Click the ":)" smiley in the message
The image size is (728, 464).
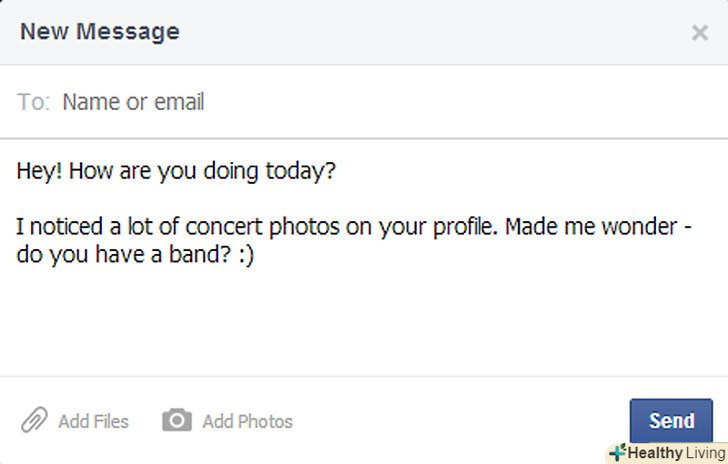(246, 255)
